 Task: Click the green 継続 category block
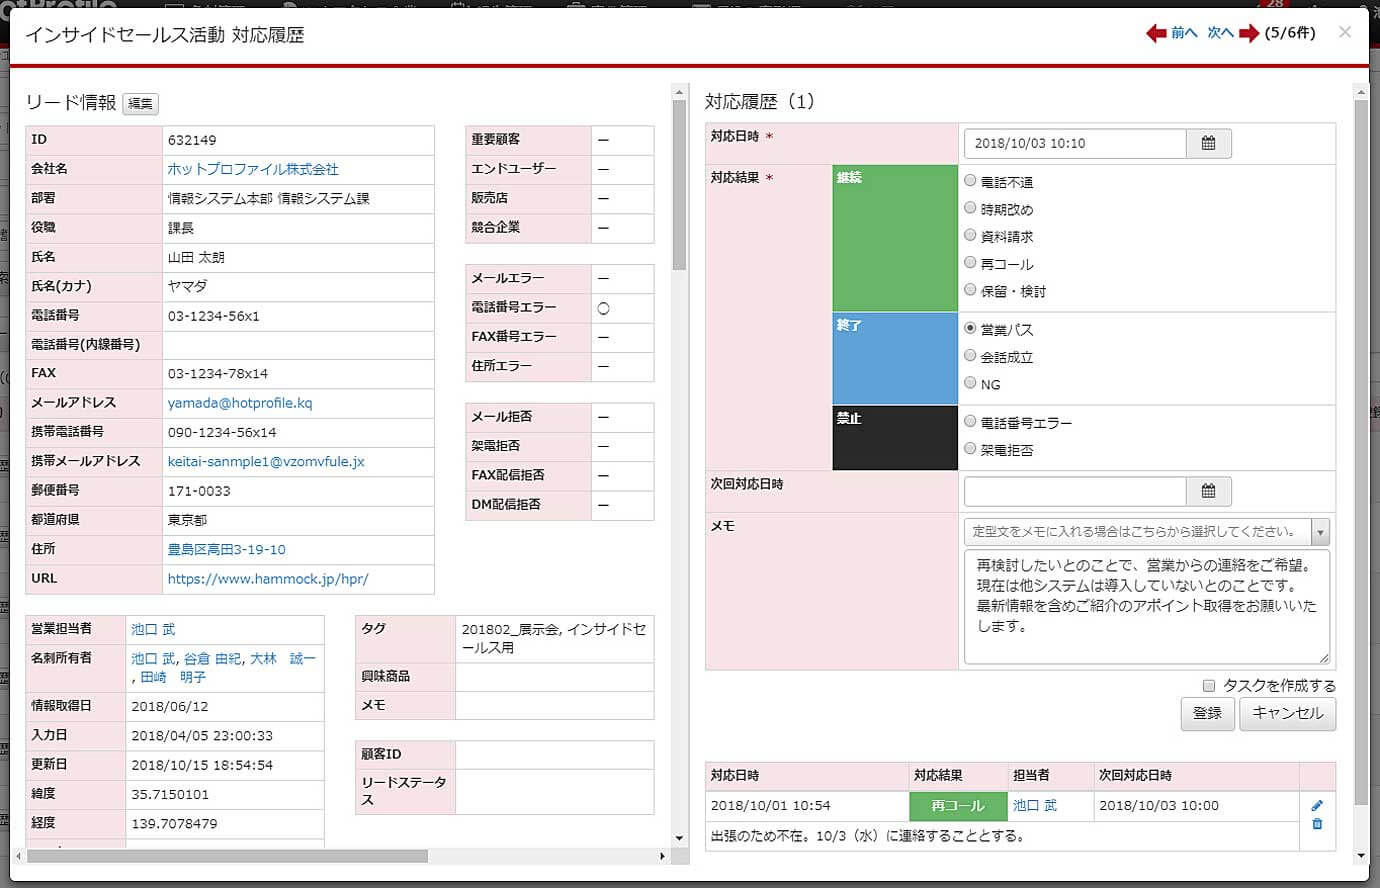pyautogui.click(x=895, y=238)
